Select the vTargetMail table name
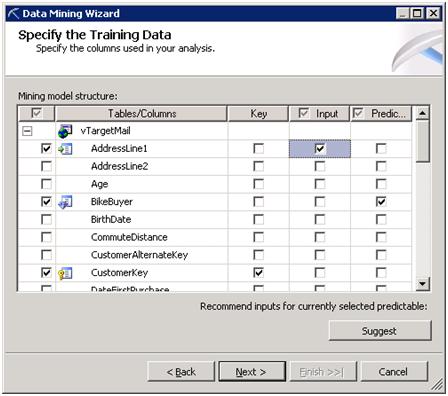 pos(105,131)
